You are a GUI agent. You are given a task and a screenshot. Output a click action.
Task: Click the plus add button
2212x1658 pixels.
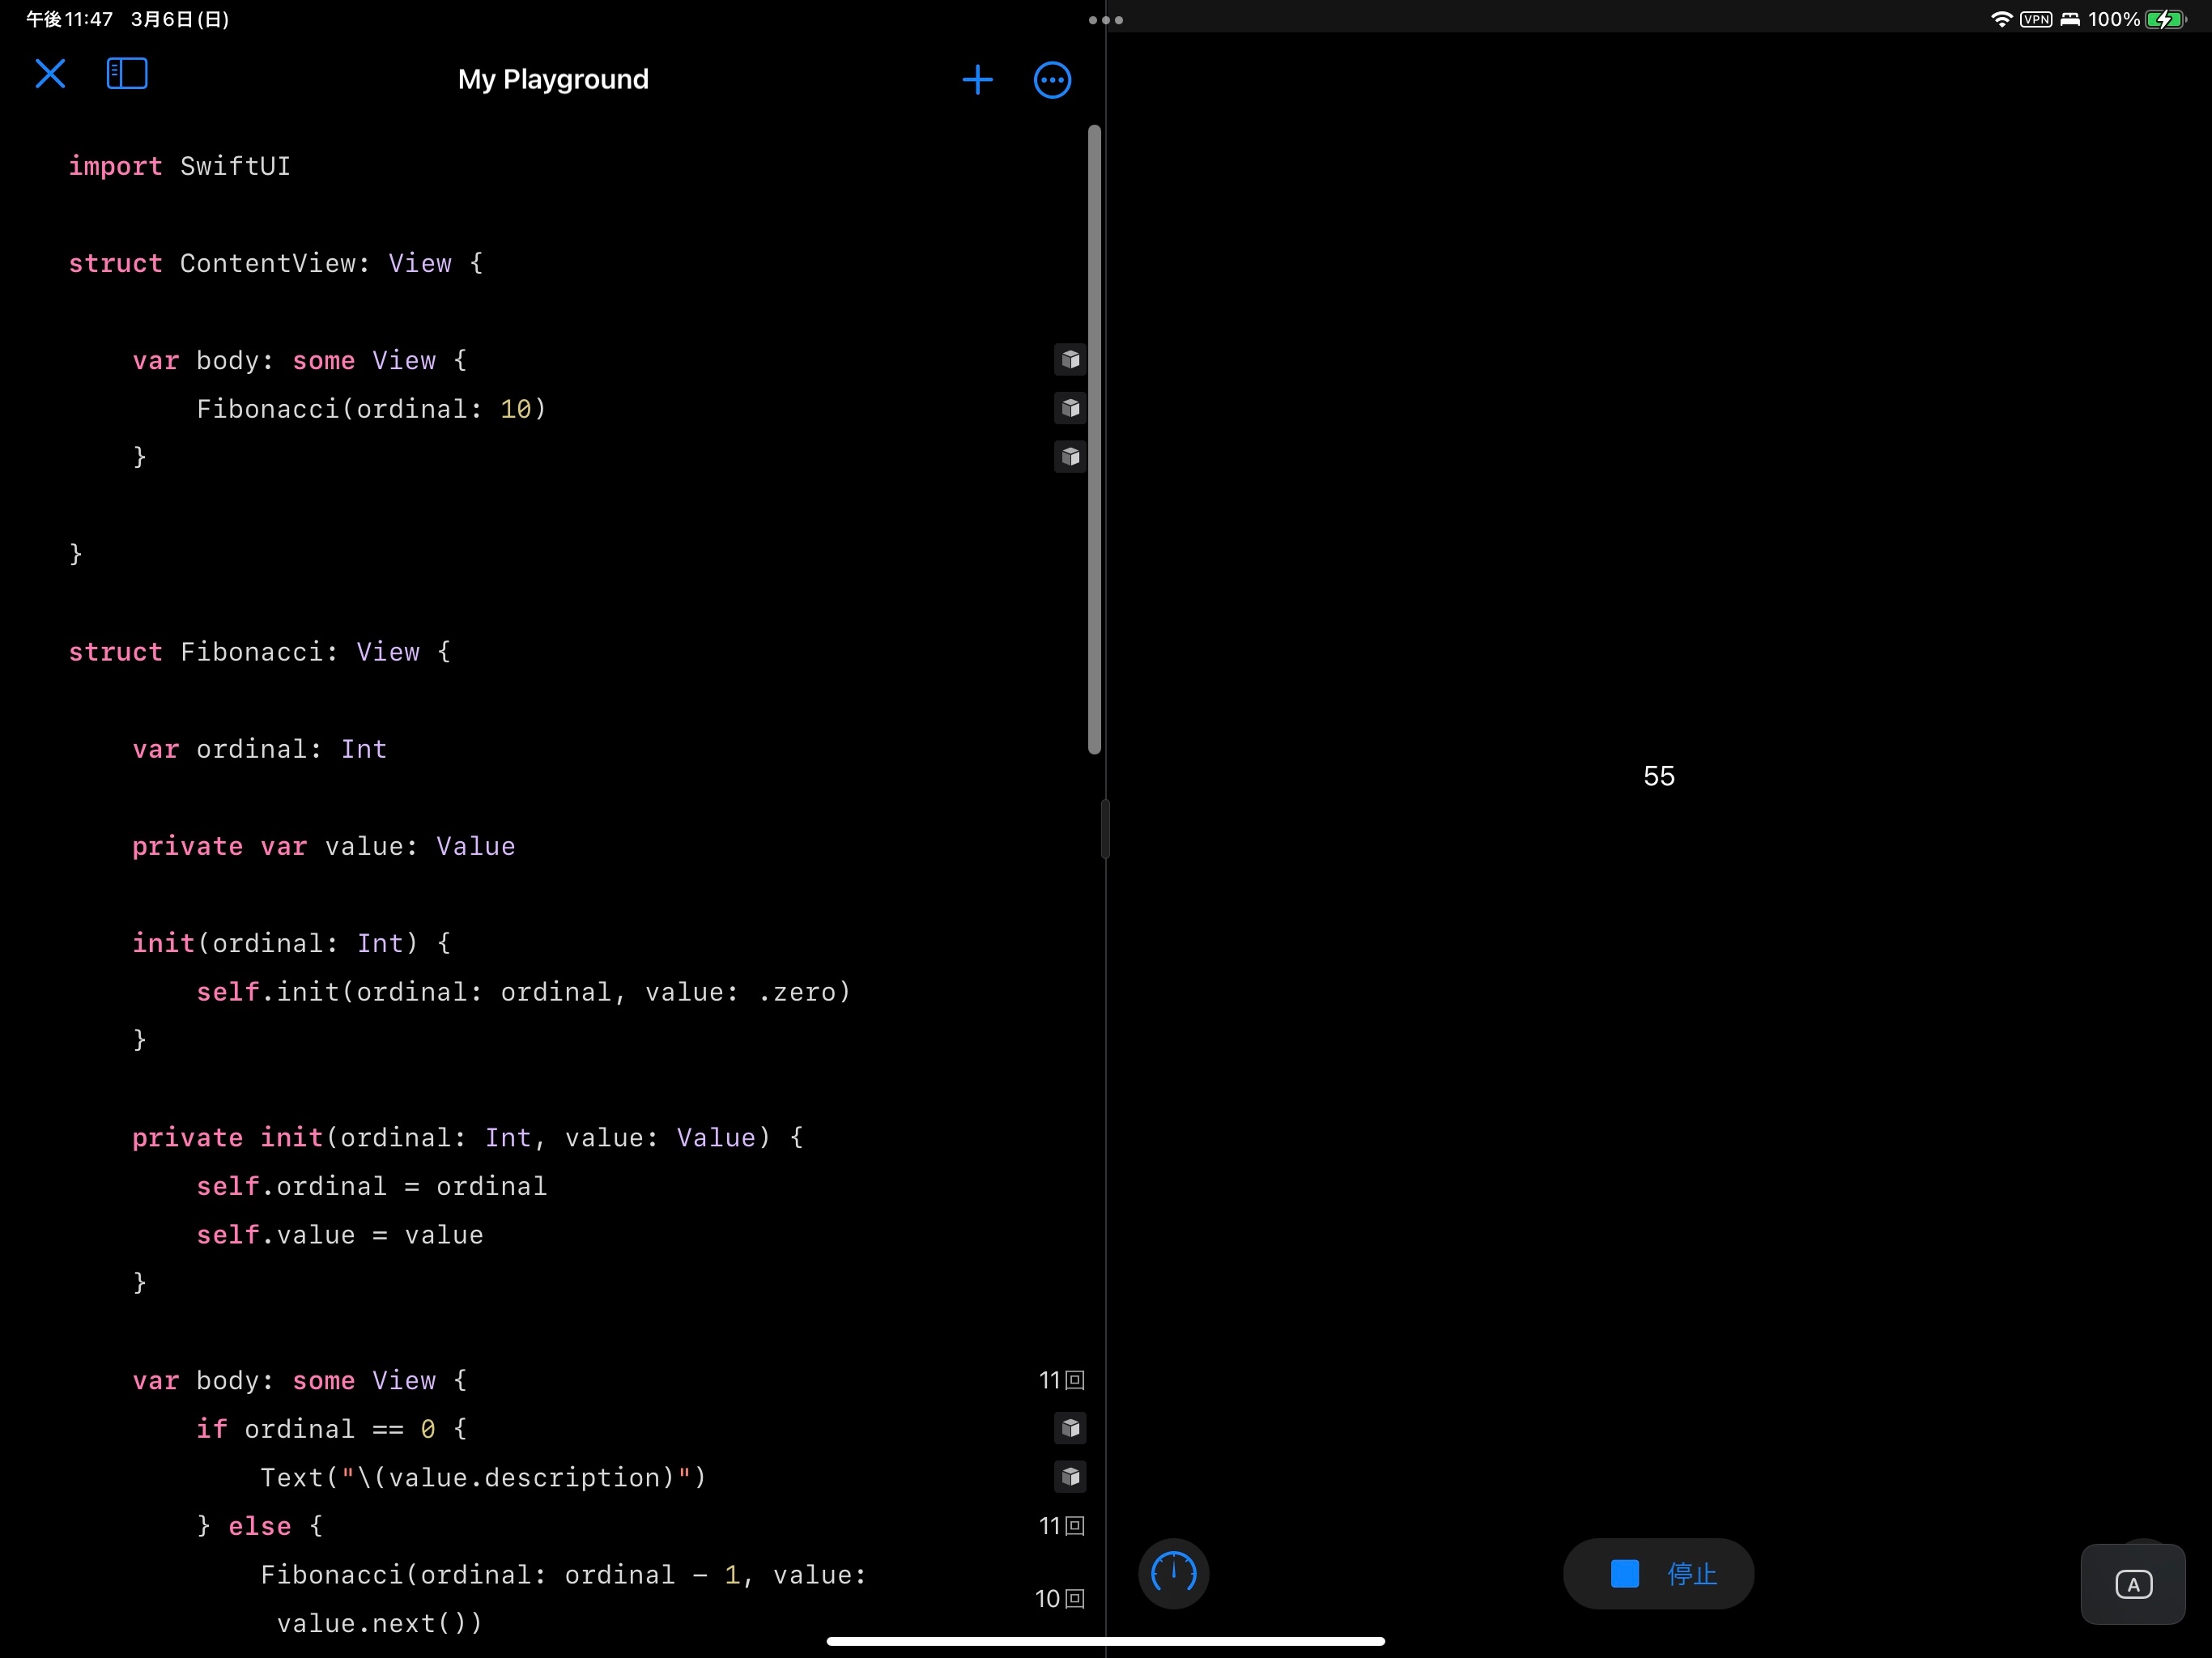977,80
